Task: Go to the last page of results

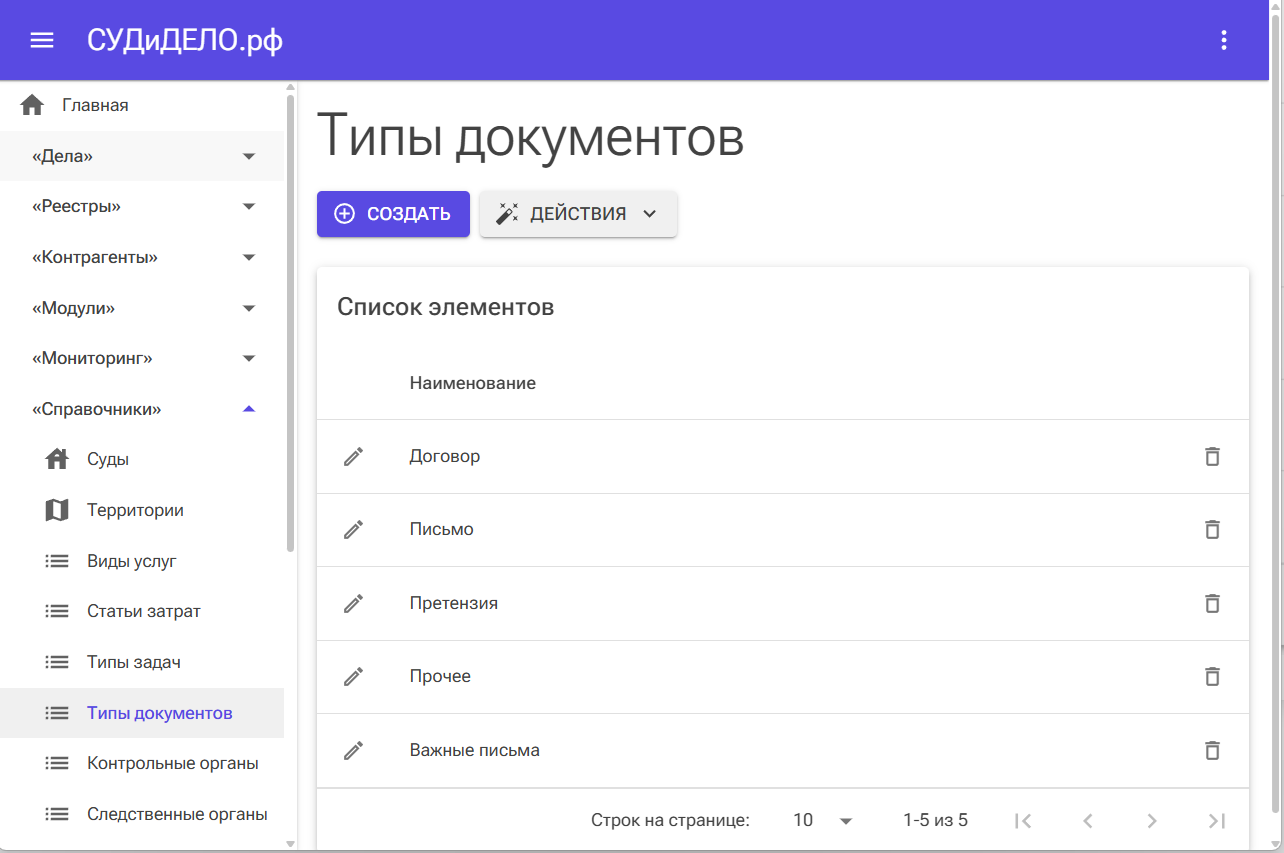Action: 1216,821
